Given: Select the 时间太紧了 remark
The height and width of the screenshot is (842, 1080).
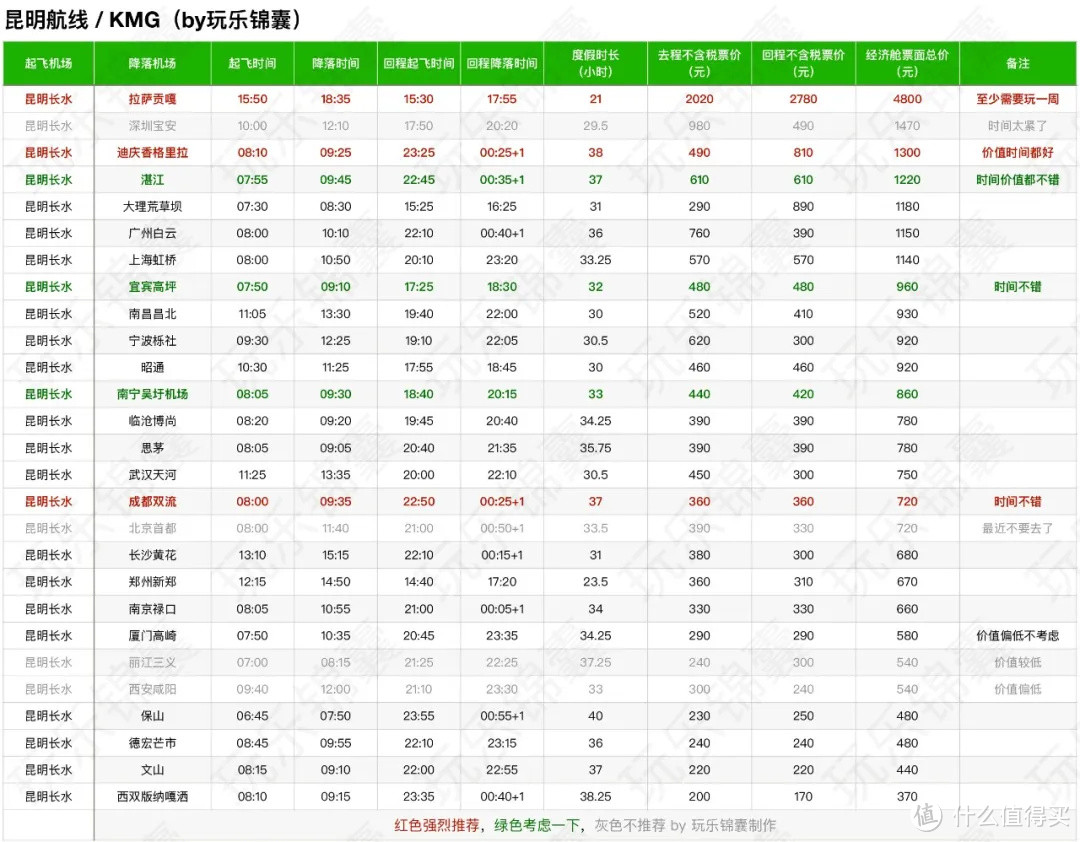Looking at the screenshot, I should coord(1017,126).
